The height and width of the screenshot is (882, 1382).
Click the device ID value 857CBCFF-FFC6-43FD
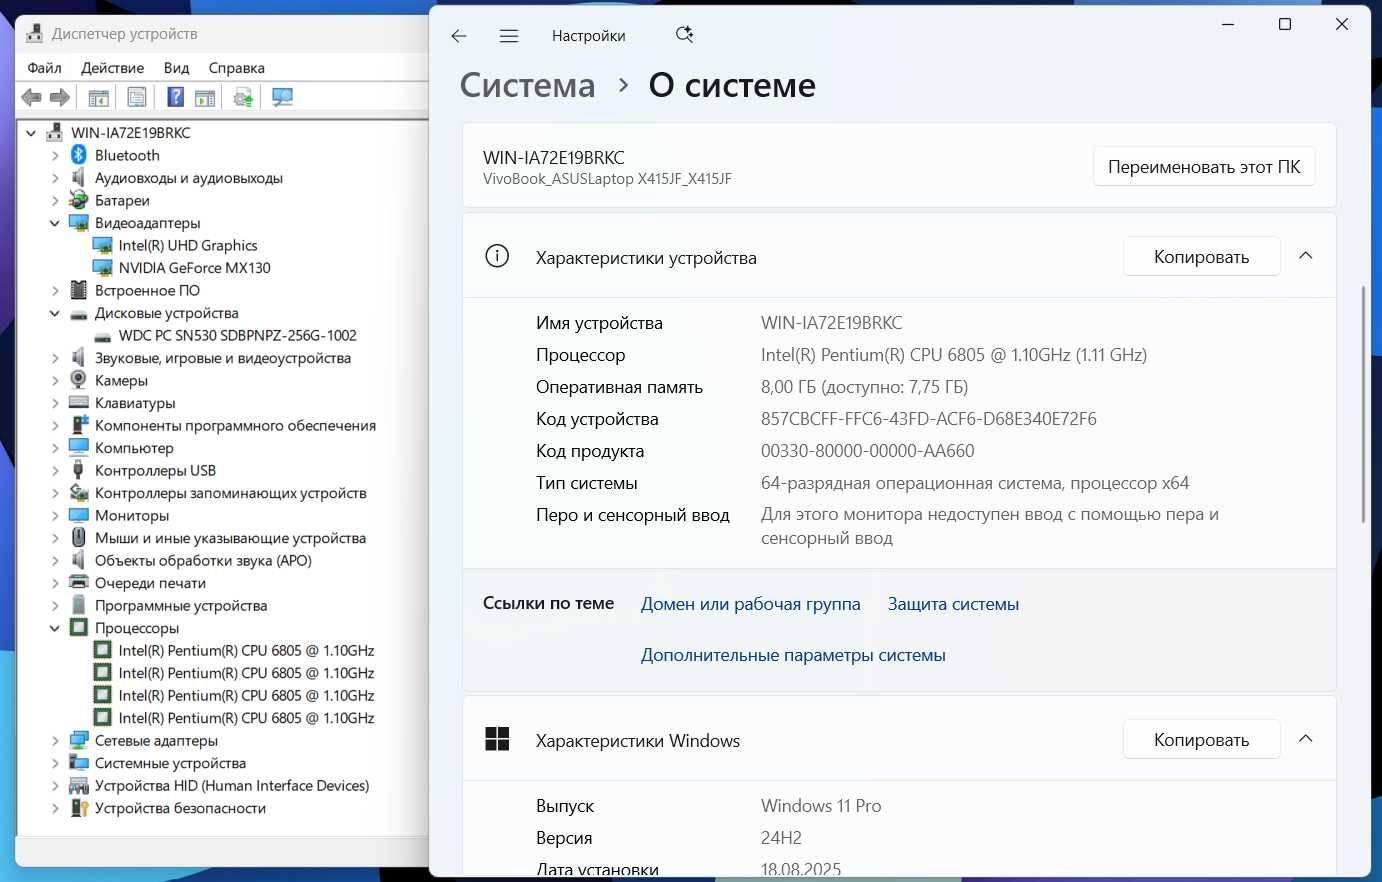click(929, 419)
